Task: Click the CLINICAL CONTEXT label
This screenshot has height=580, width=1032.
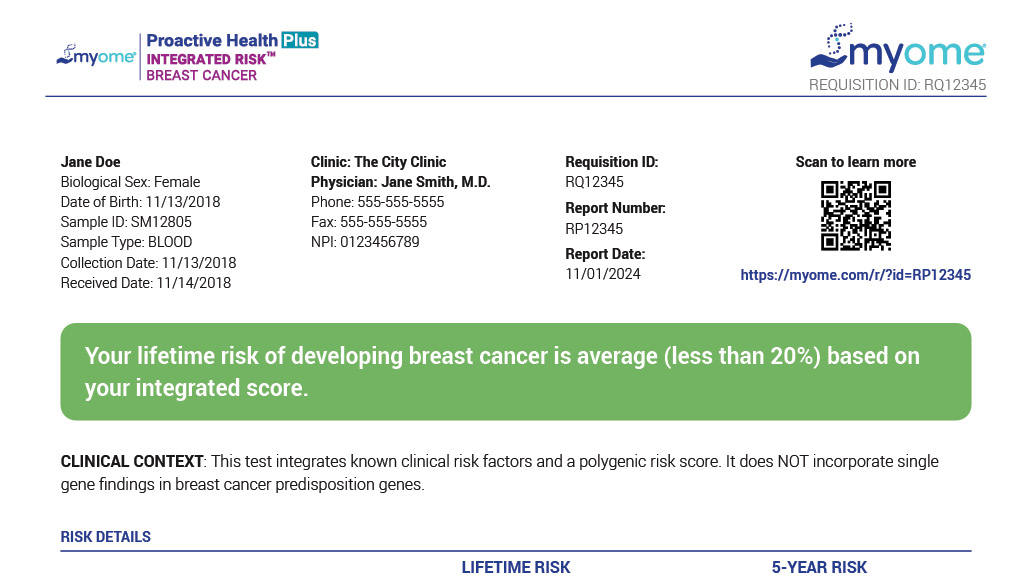Action: [132, 462]
